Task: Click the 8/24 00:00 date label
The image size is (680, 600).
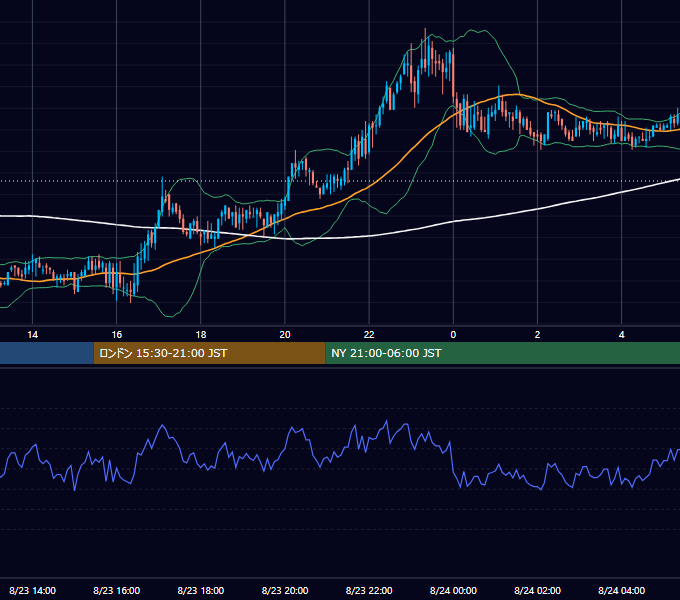Action: coord(453,590)
